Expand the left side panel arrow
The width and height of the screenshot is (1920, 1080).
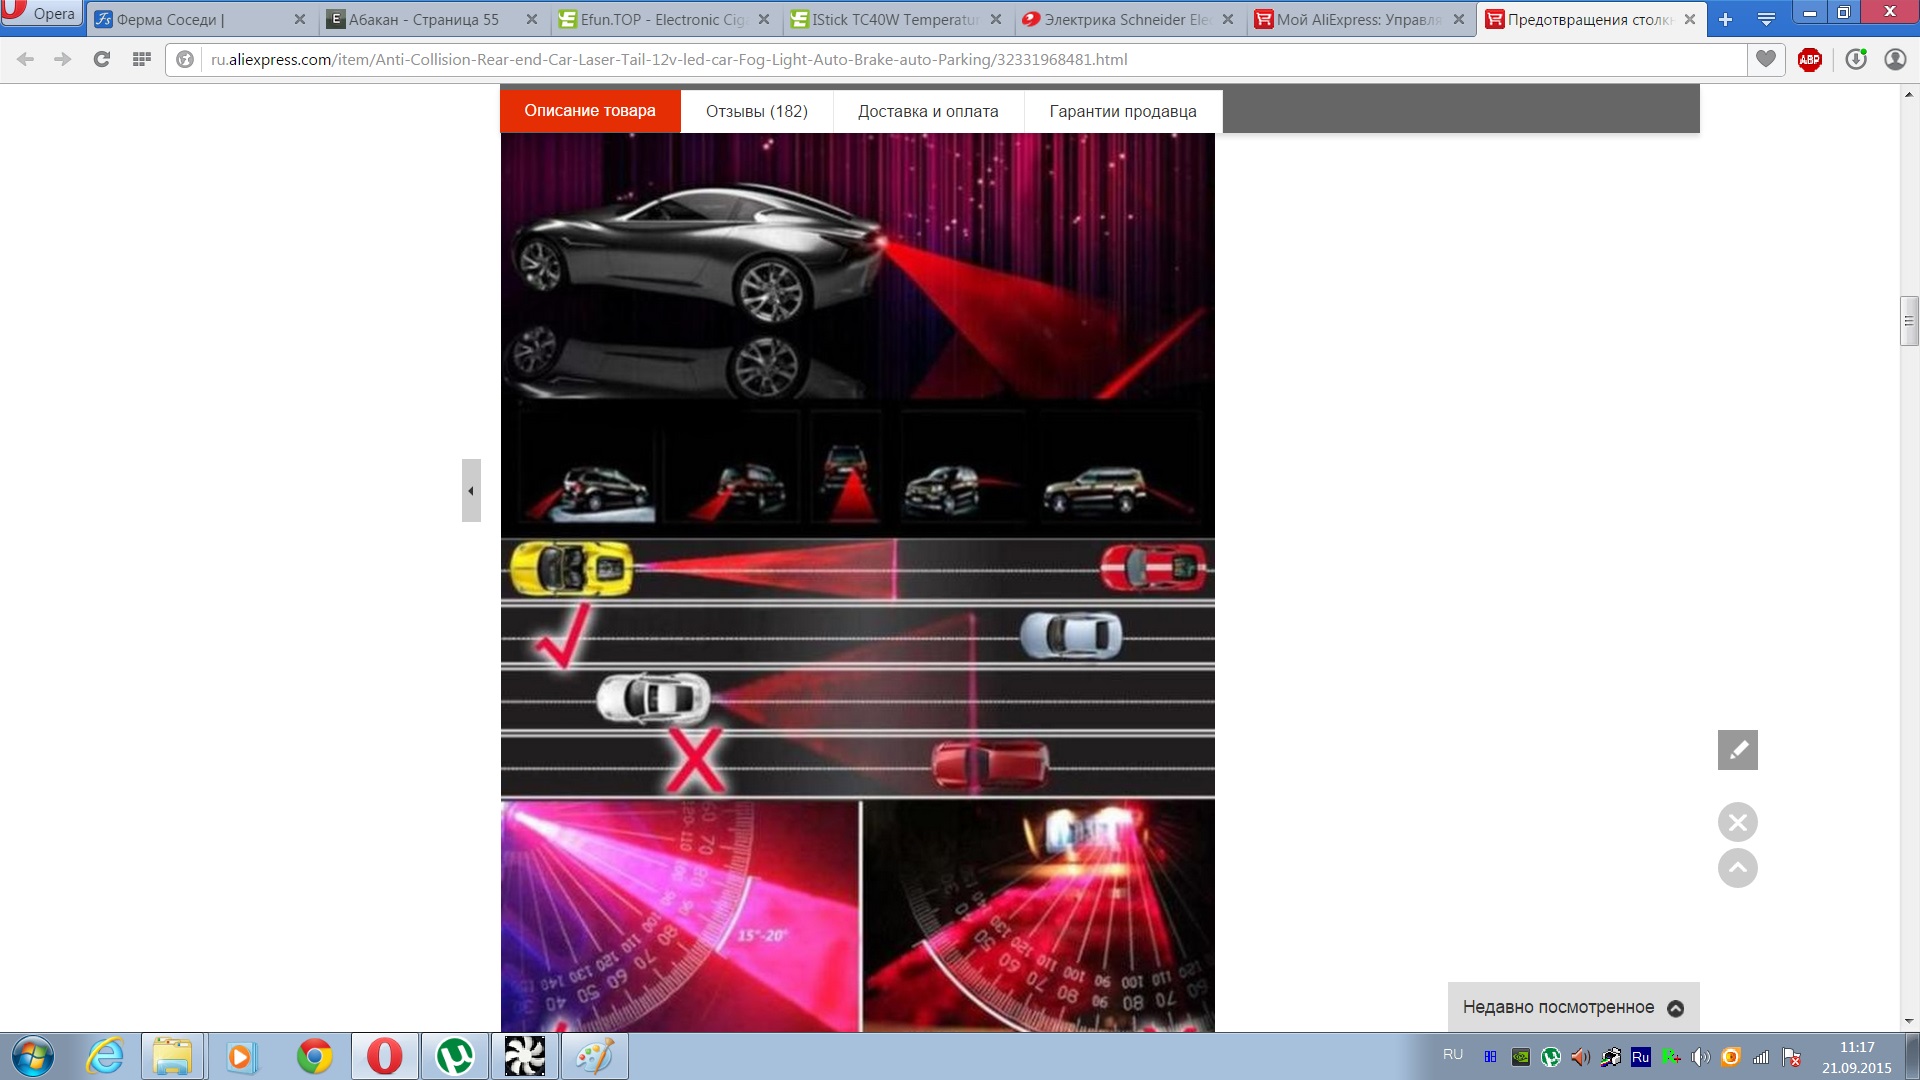click(471, 490)
